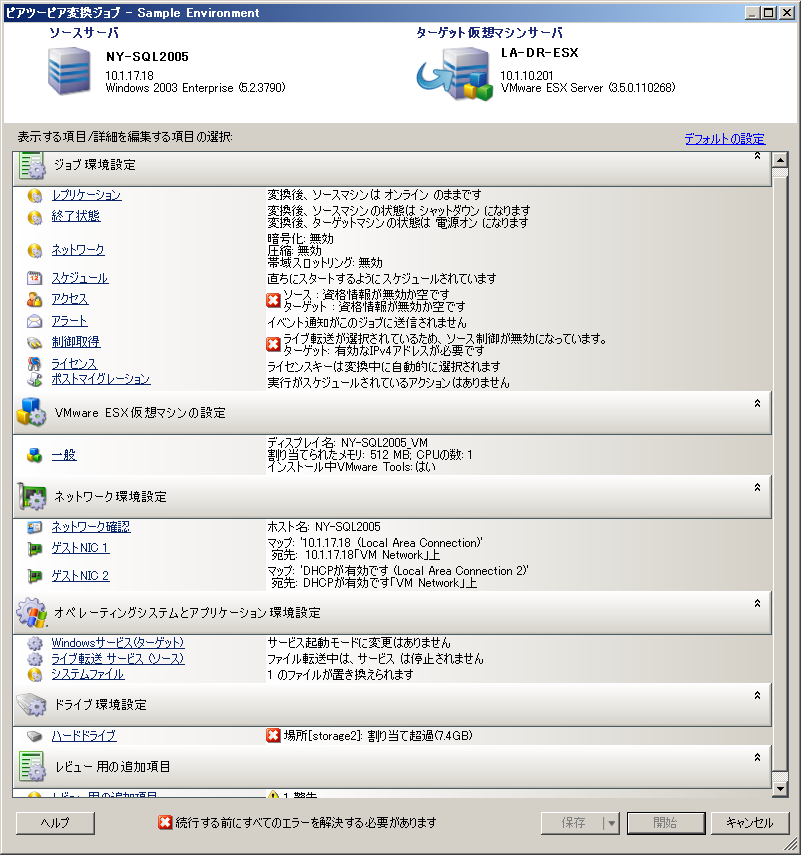The image size is (801, 855).
Task: Open the Windowsサービス(ターゲット) link
Action: pos(118,643)
